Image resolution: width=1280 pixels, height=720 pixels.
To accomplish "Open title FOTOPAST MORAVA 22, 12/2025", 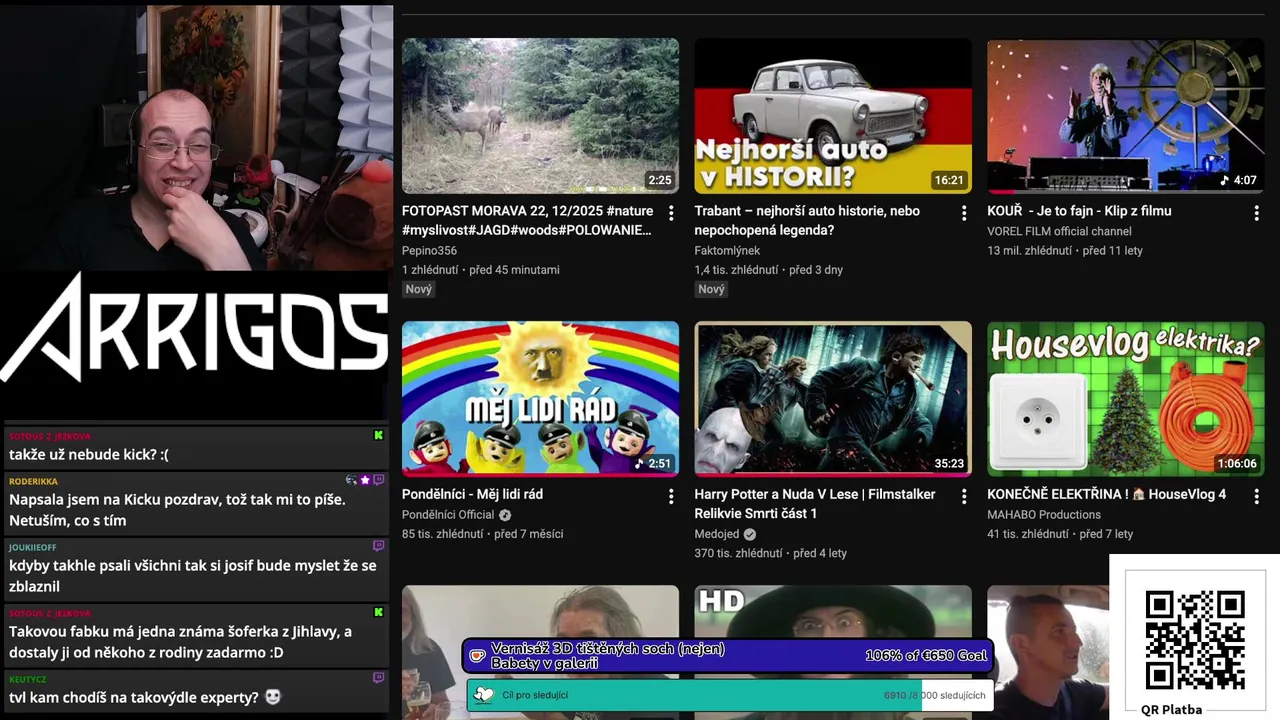I will coord(527,220).
